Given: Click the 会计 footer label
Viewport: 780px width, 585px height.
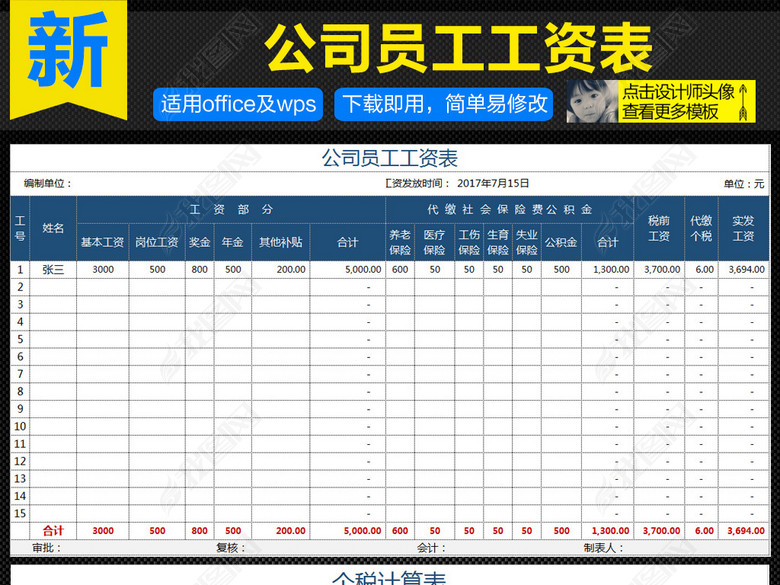Looking at the screenshot, I should point(431,548).
